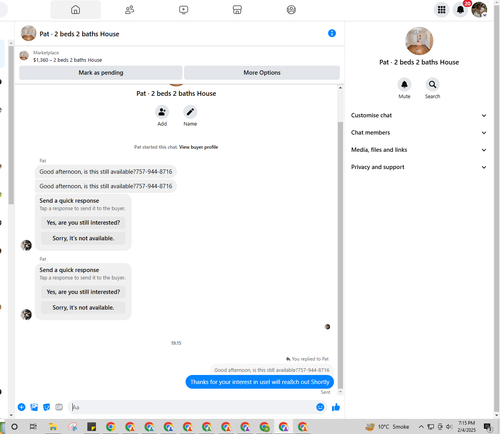Click the large listing photo in the right panel
500x434 pixels.
419,41
